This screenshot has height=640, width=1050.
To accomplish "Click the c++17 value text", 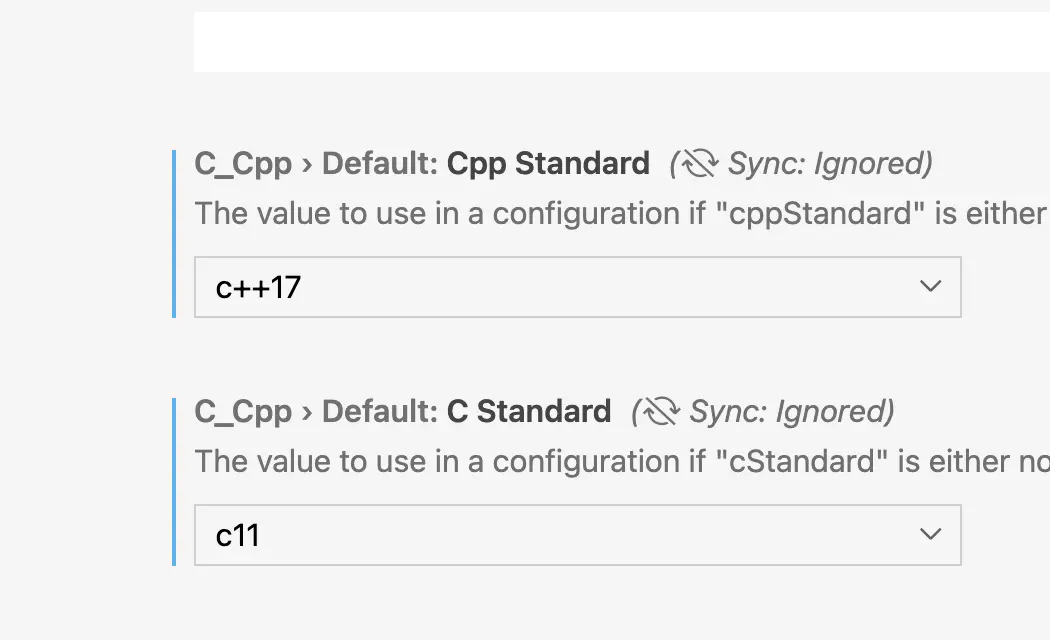I will point(258,288).
